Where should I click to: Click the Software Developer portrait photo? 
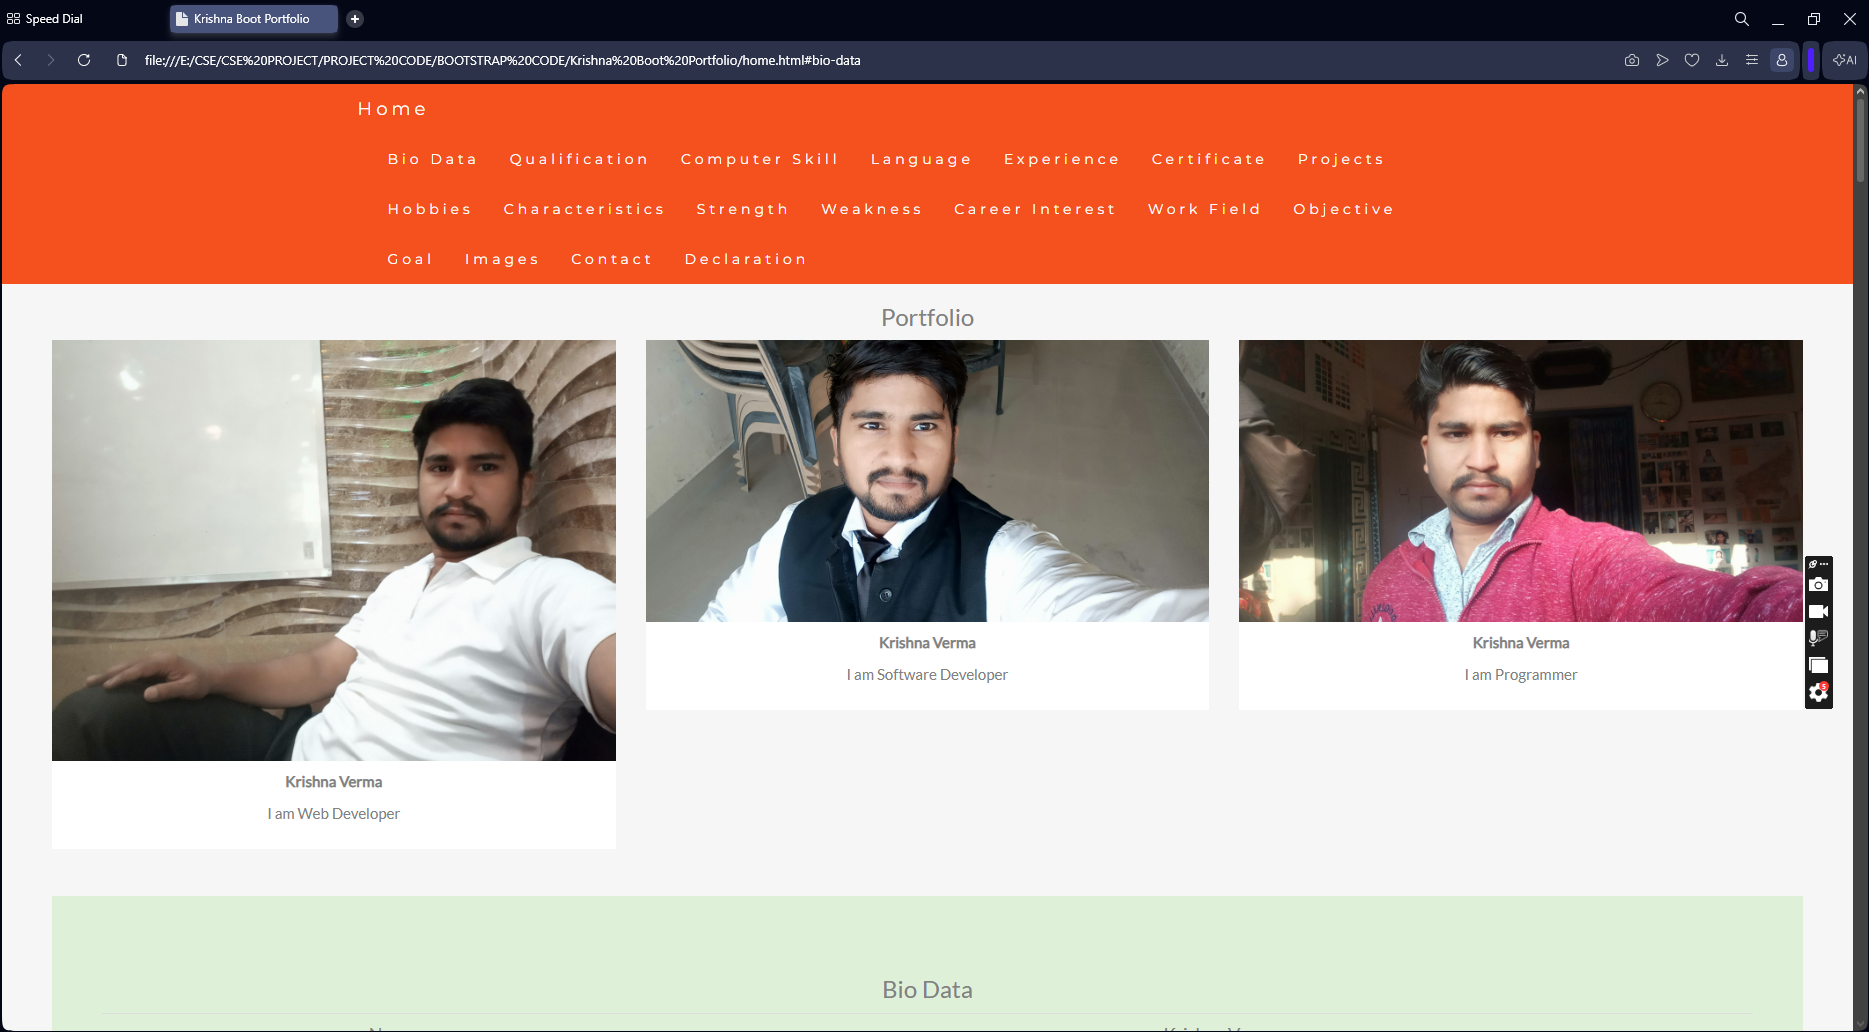(x=927, y=481)
